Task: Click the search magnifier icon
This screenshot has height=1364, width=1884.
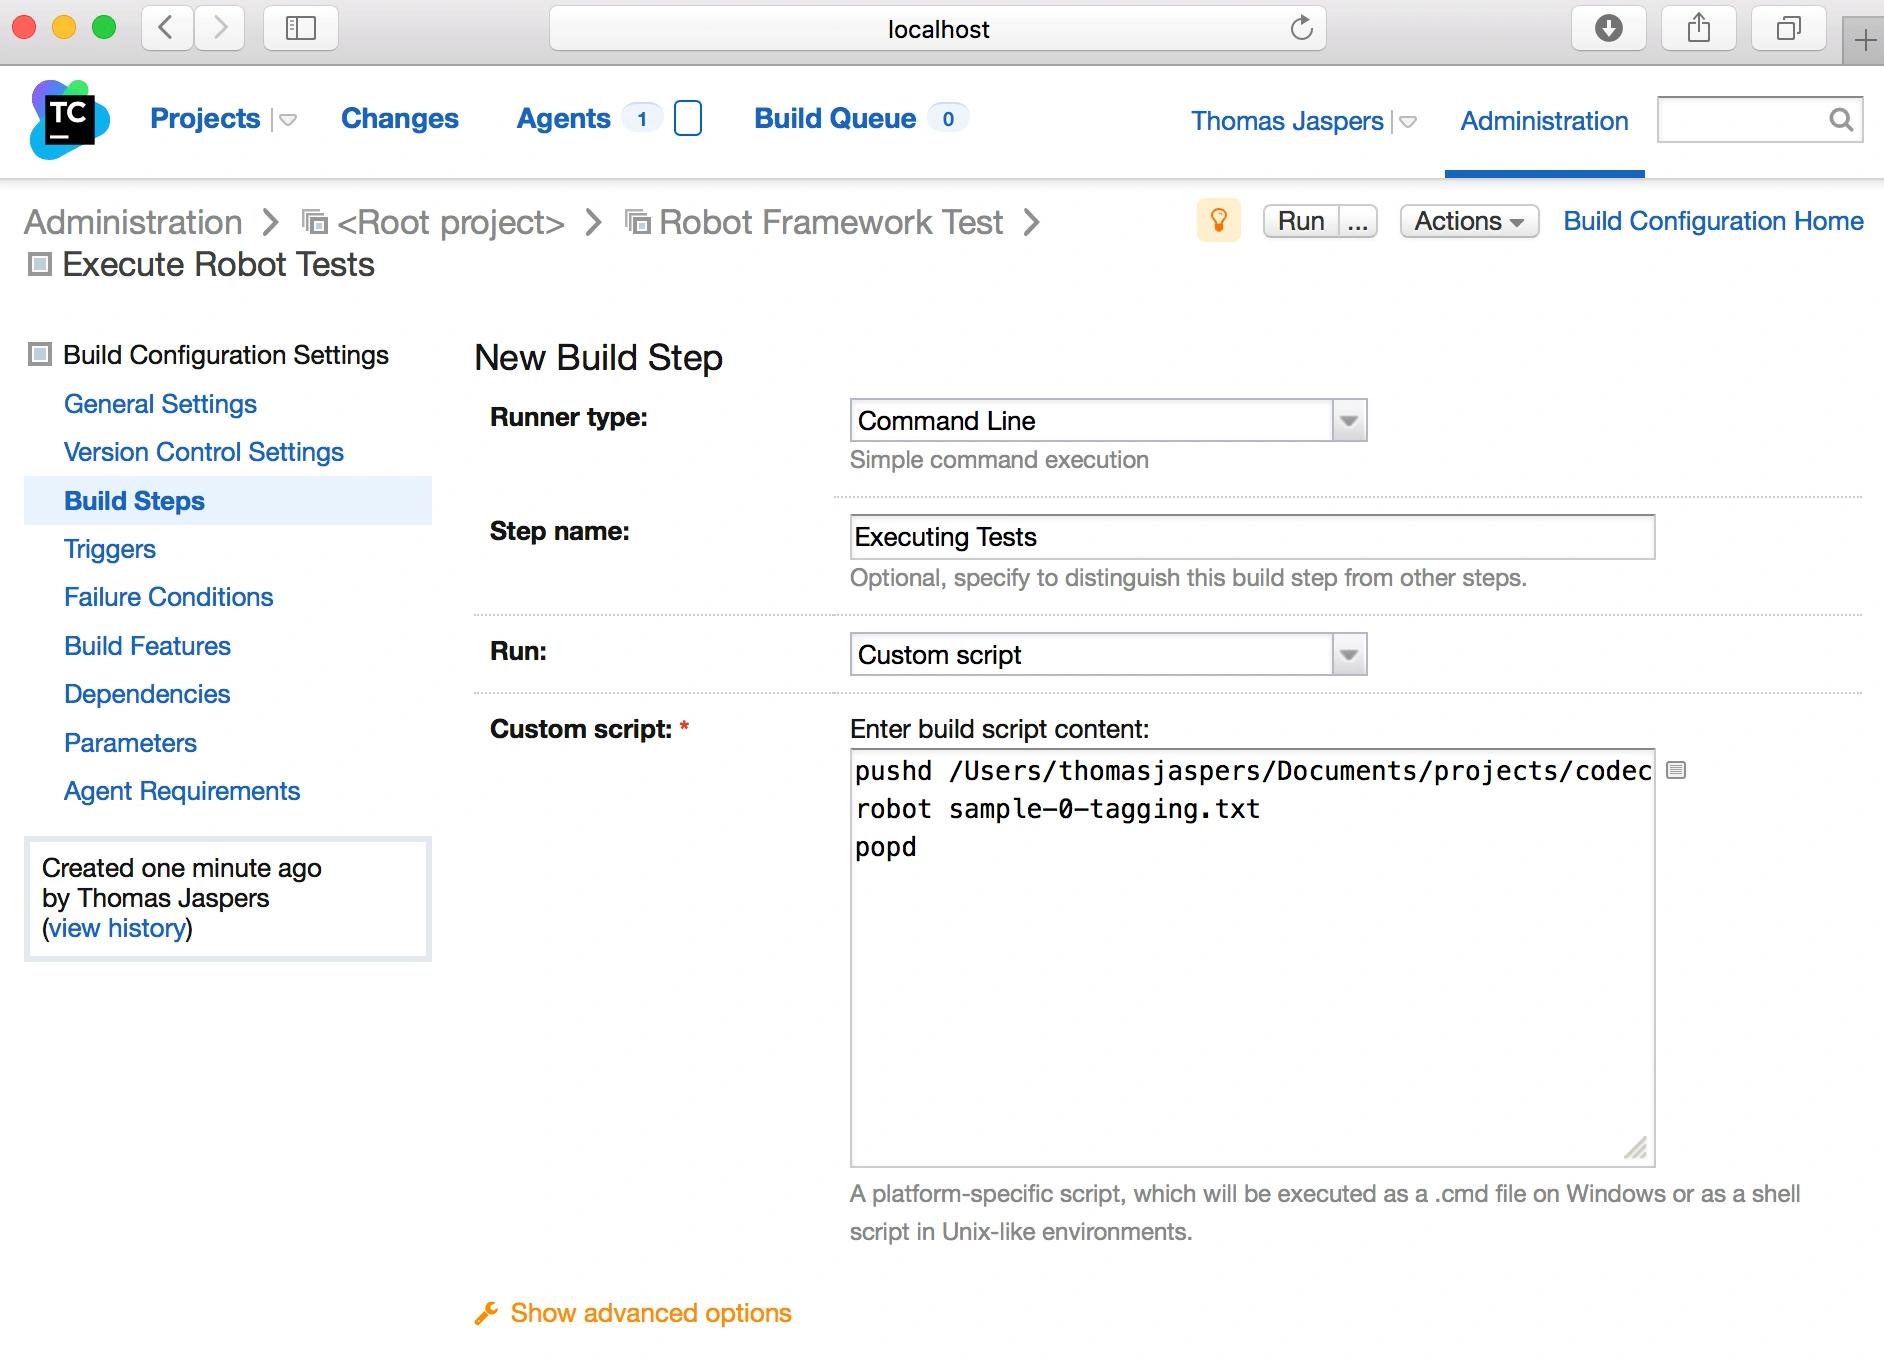Action: click(1841, 120)
